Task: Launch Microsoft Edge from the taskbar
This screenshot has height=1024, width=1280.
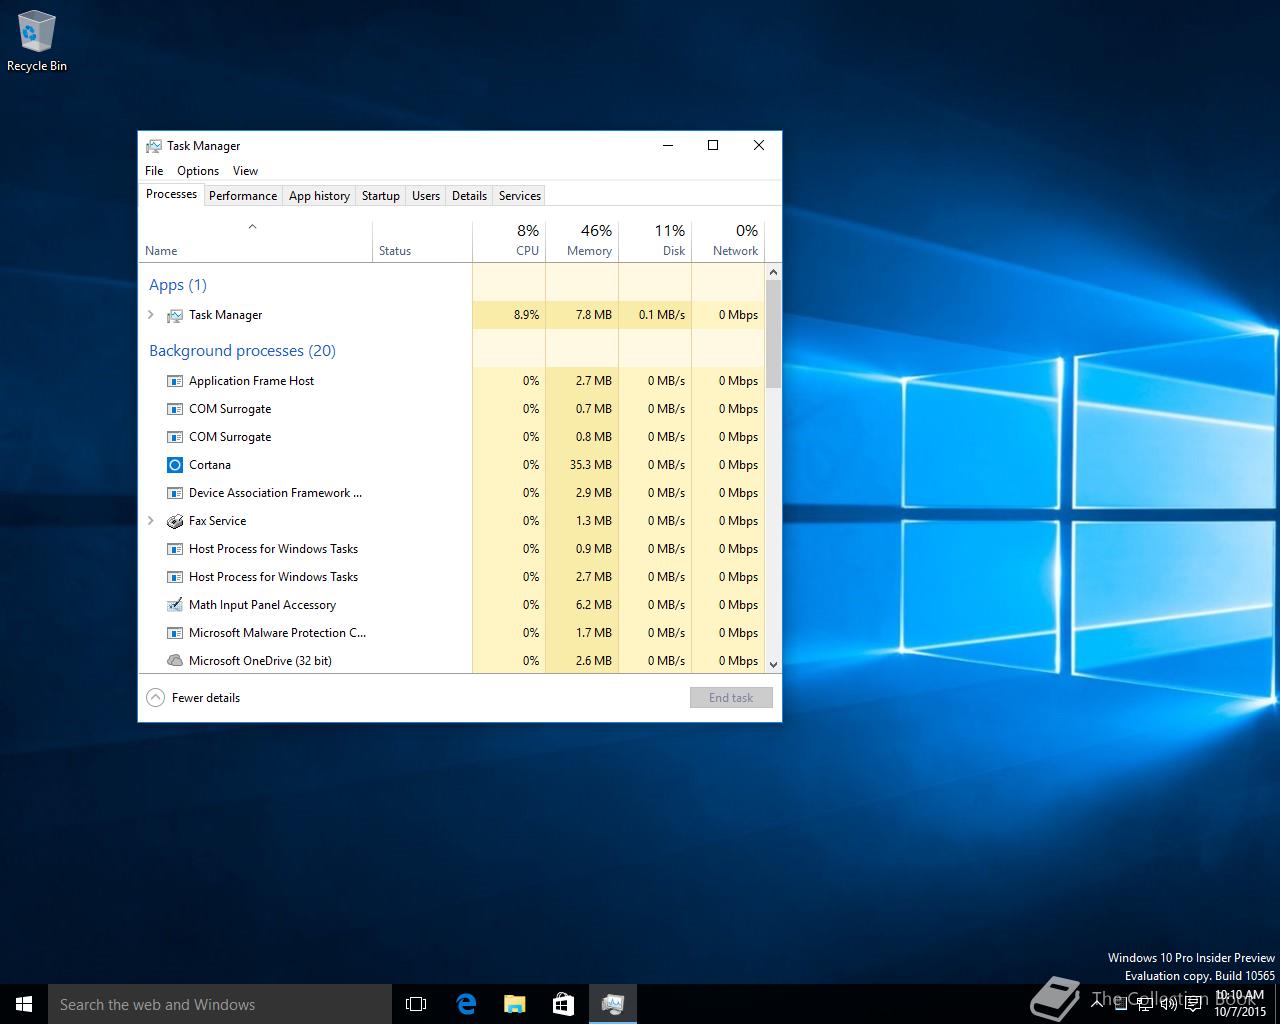Action: tap(466, 1004)
